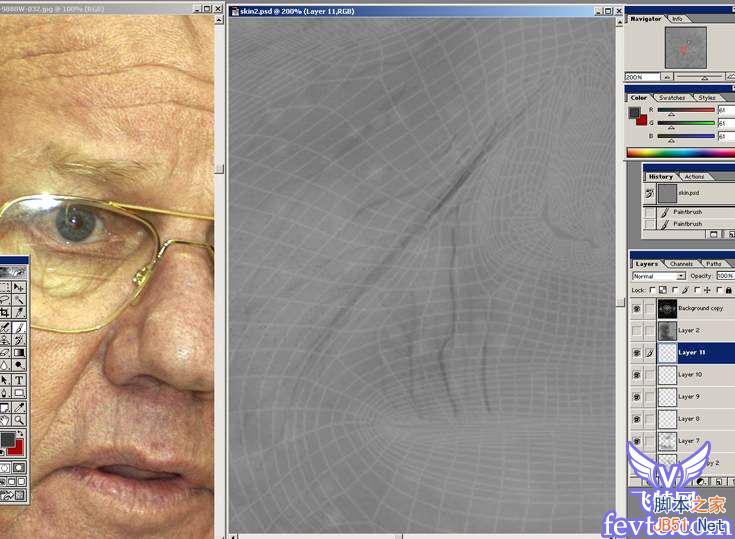
Task: Switch to the Actions tab
Action: tap(694, 177)
